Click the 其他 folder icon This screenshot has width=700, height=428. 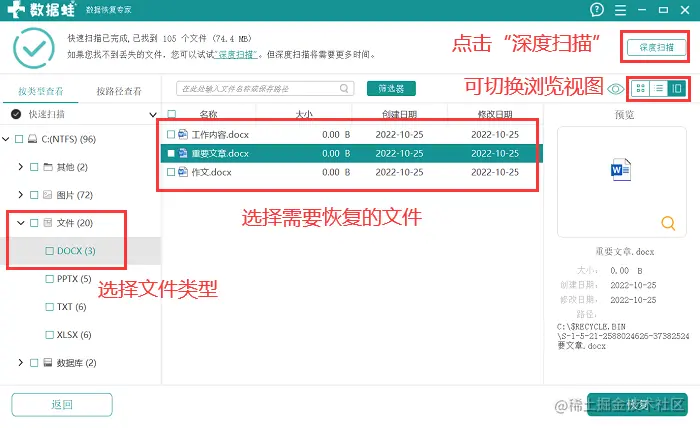[x=48, y=167]
